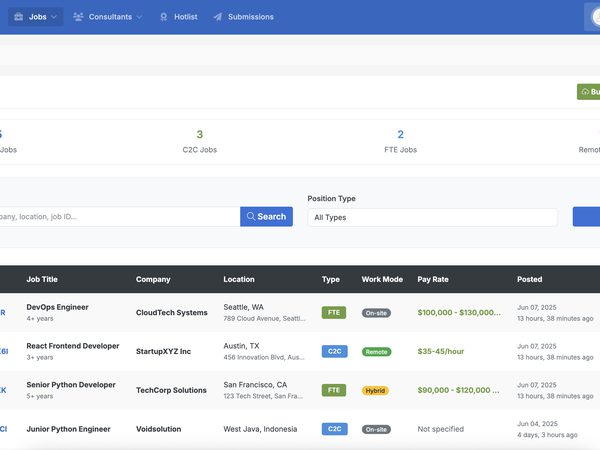This screenshot has width=600, height=450.
Task: Click the paper plane Submissions icon
Action: 218,17
